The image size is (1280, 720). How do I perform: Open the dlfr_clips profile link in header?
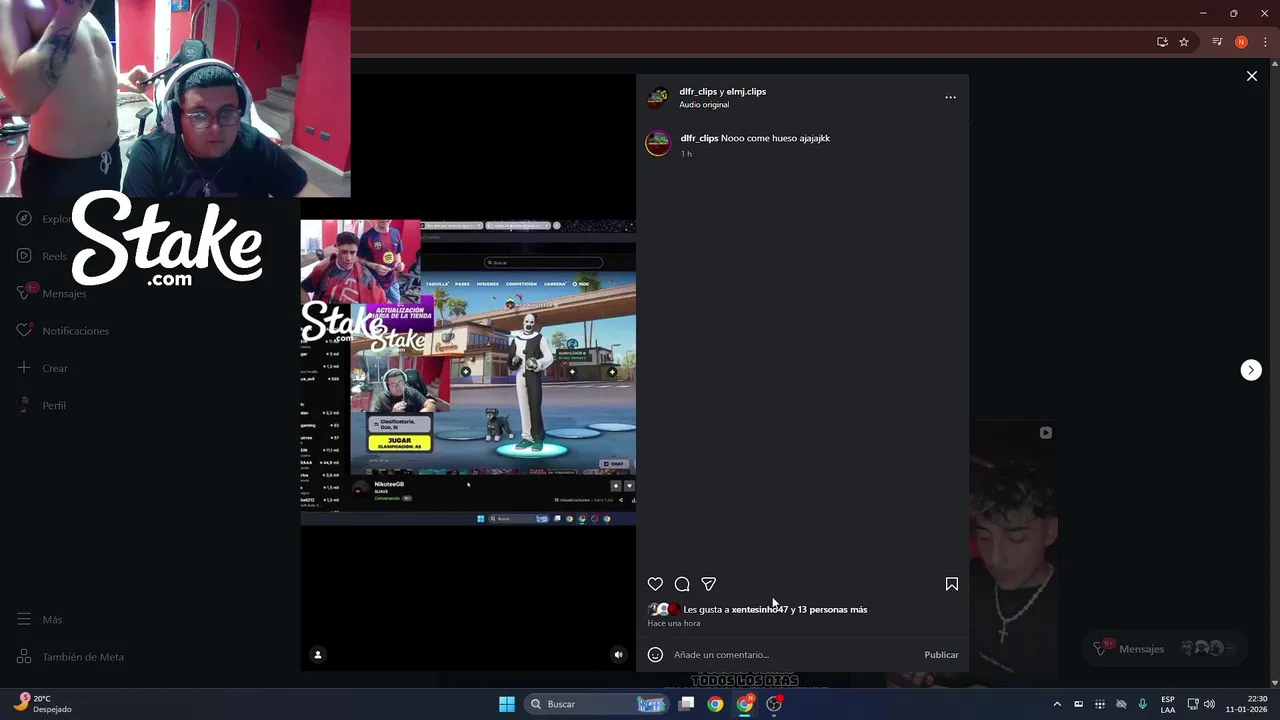tap(698, 91)
